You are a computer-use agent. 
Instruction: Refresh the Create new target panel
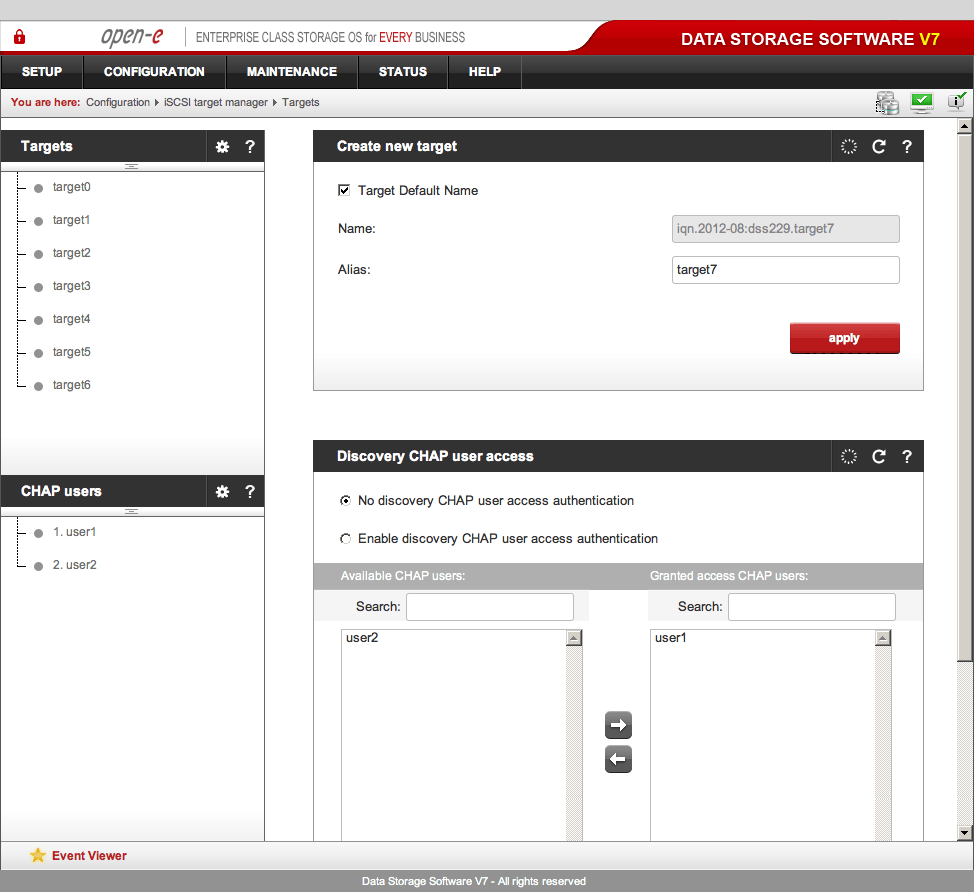click(879, 147)
